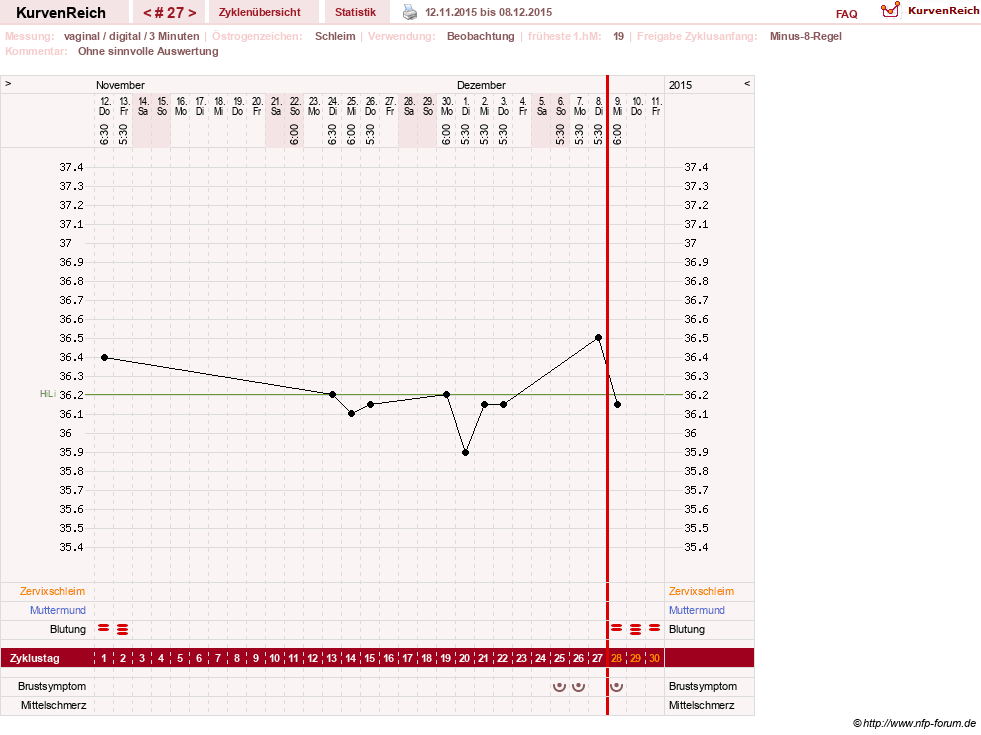Click bleeding symbol on cycle day 28
Image resolution: width=981 pixels, height=735 pixels.
[x=616, y=627]
